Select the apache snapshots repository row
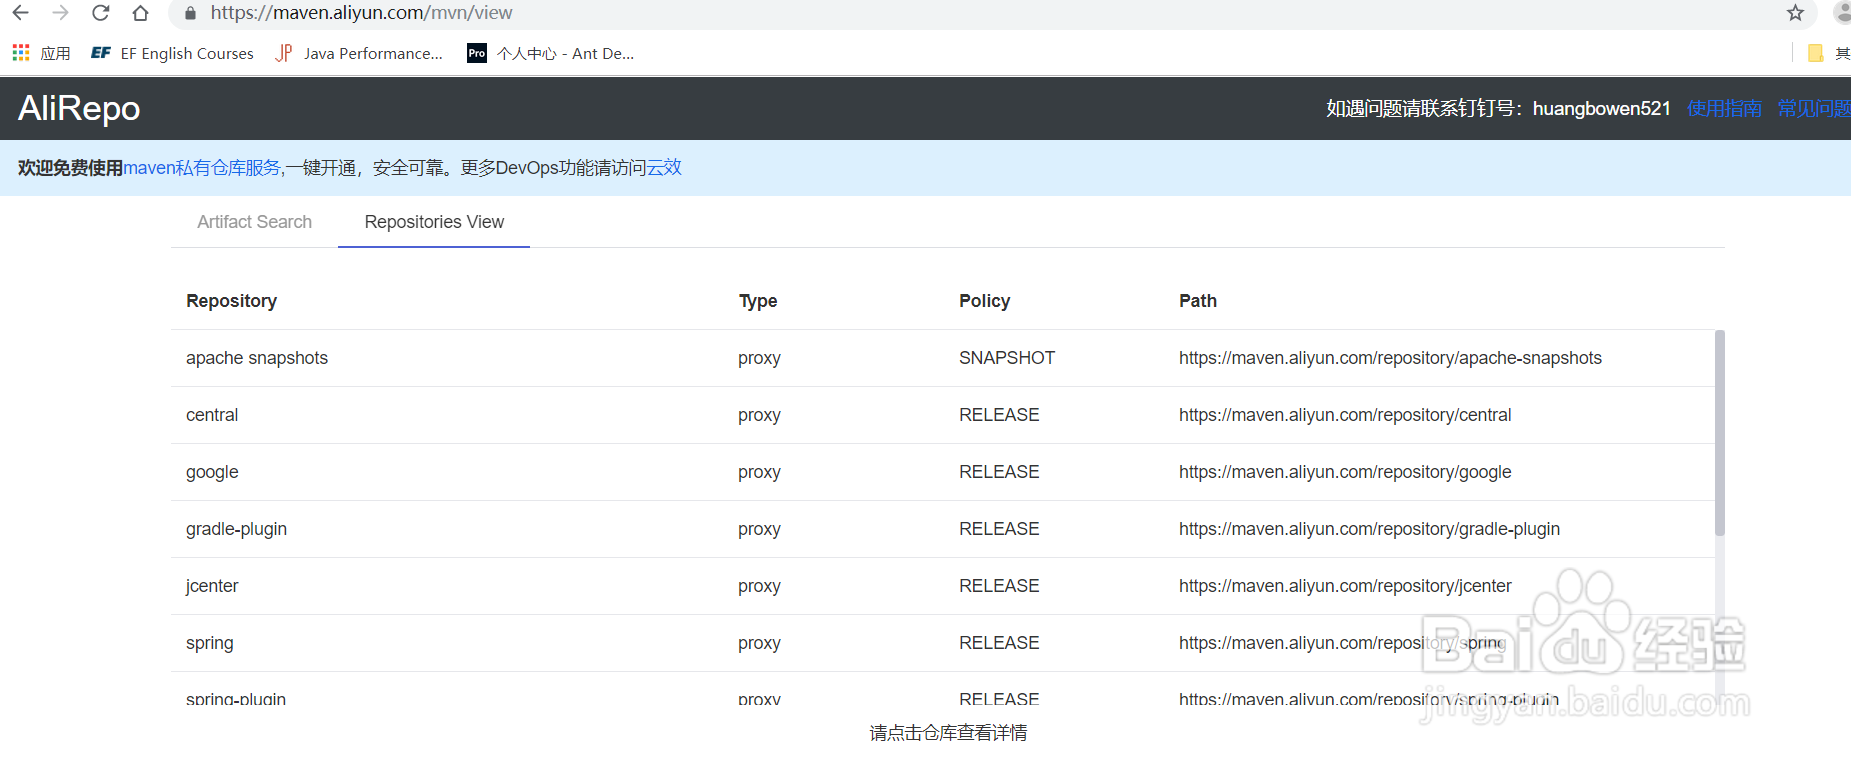 (x=942, y=358)
